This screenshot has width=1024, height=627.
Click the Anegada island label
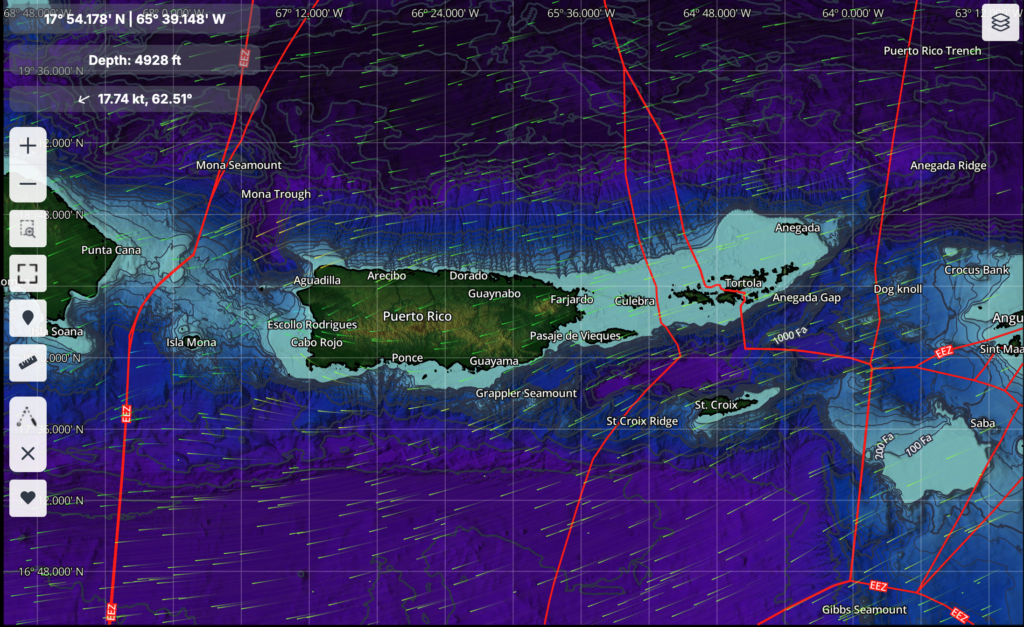[x=797, y=228]
